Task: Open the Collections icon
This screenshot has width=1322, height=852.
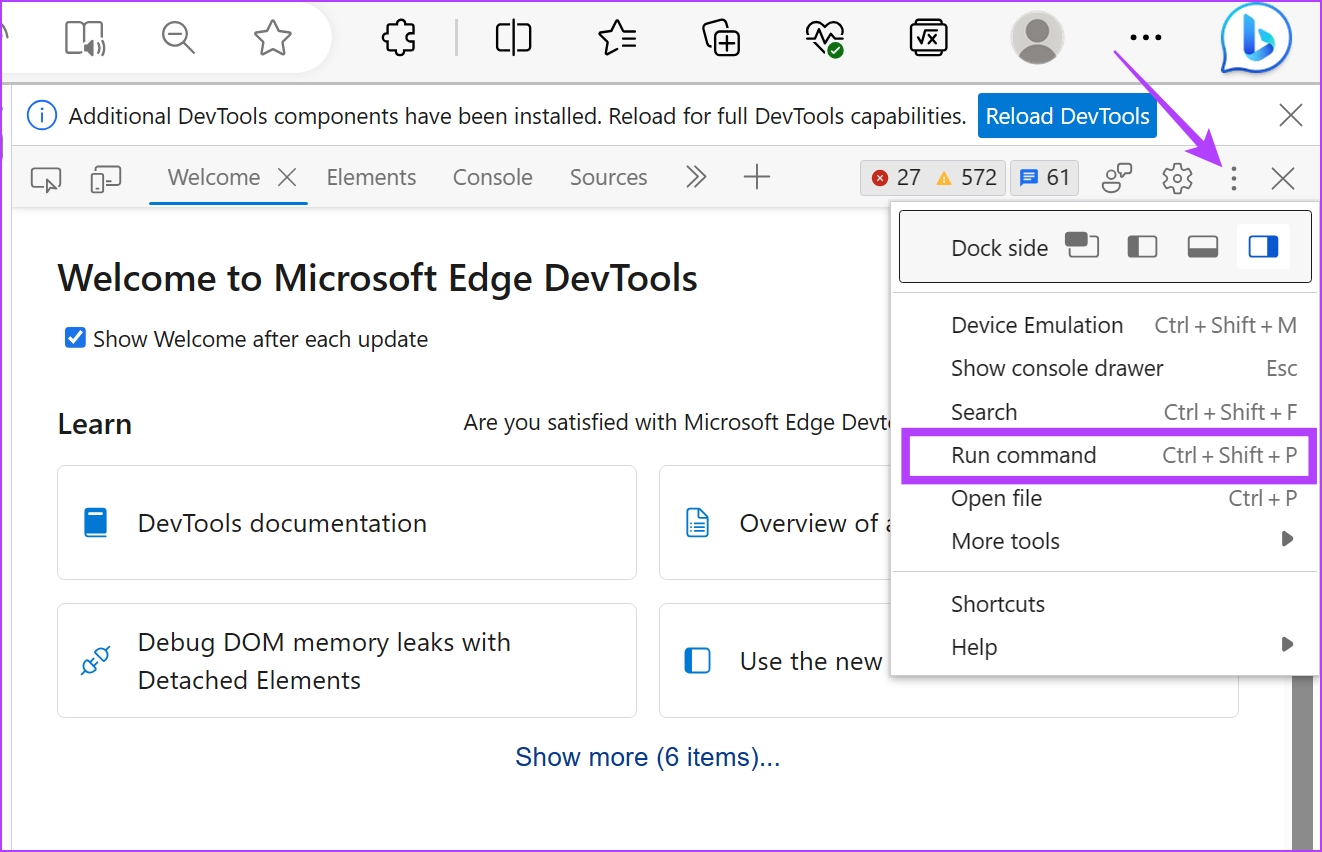Action: point(721,38)
